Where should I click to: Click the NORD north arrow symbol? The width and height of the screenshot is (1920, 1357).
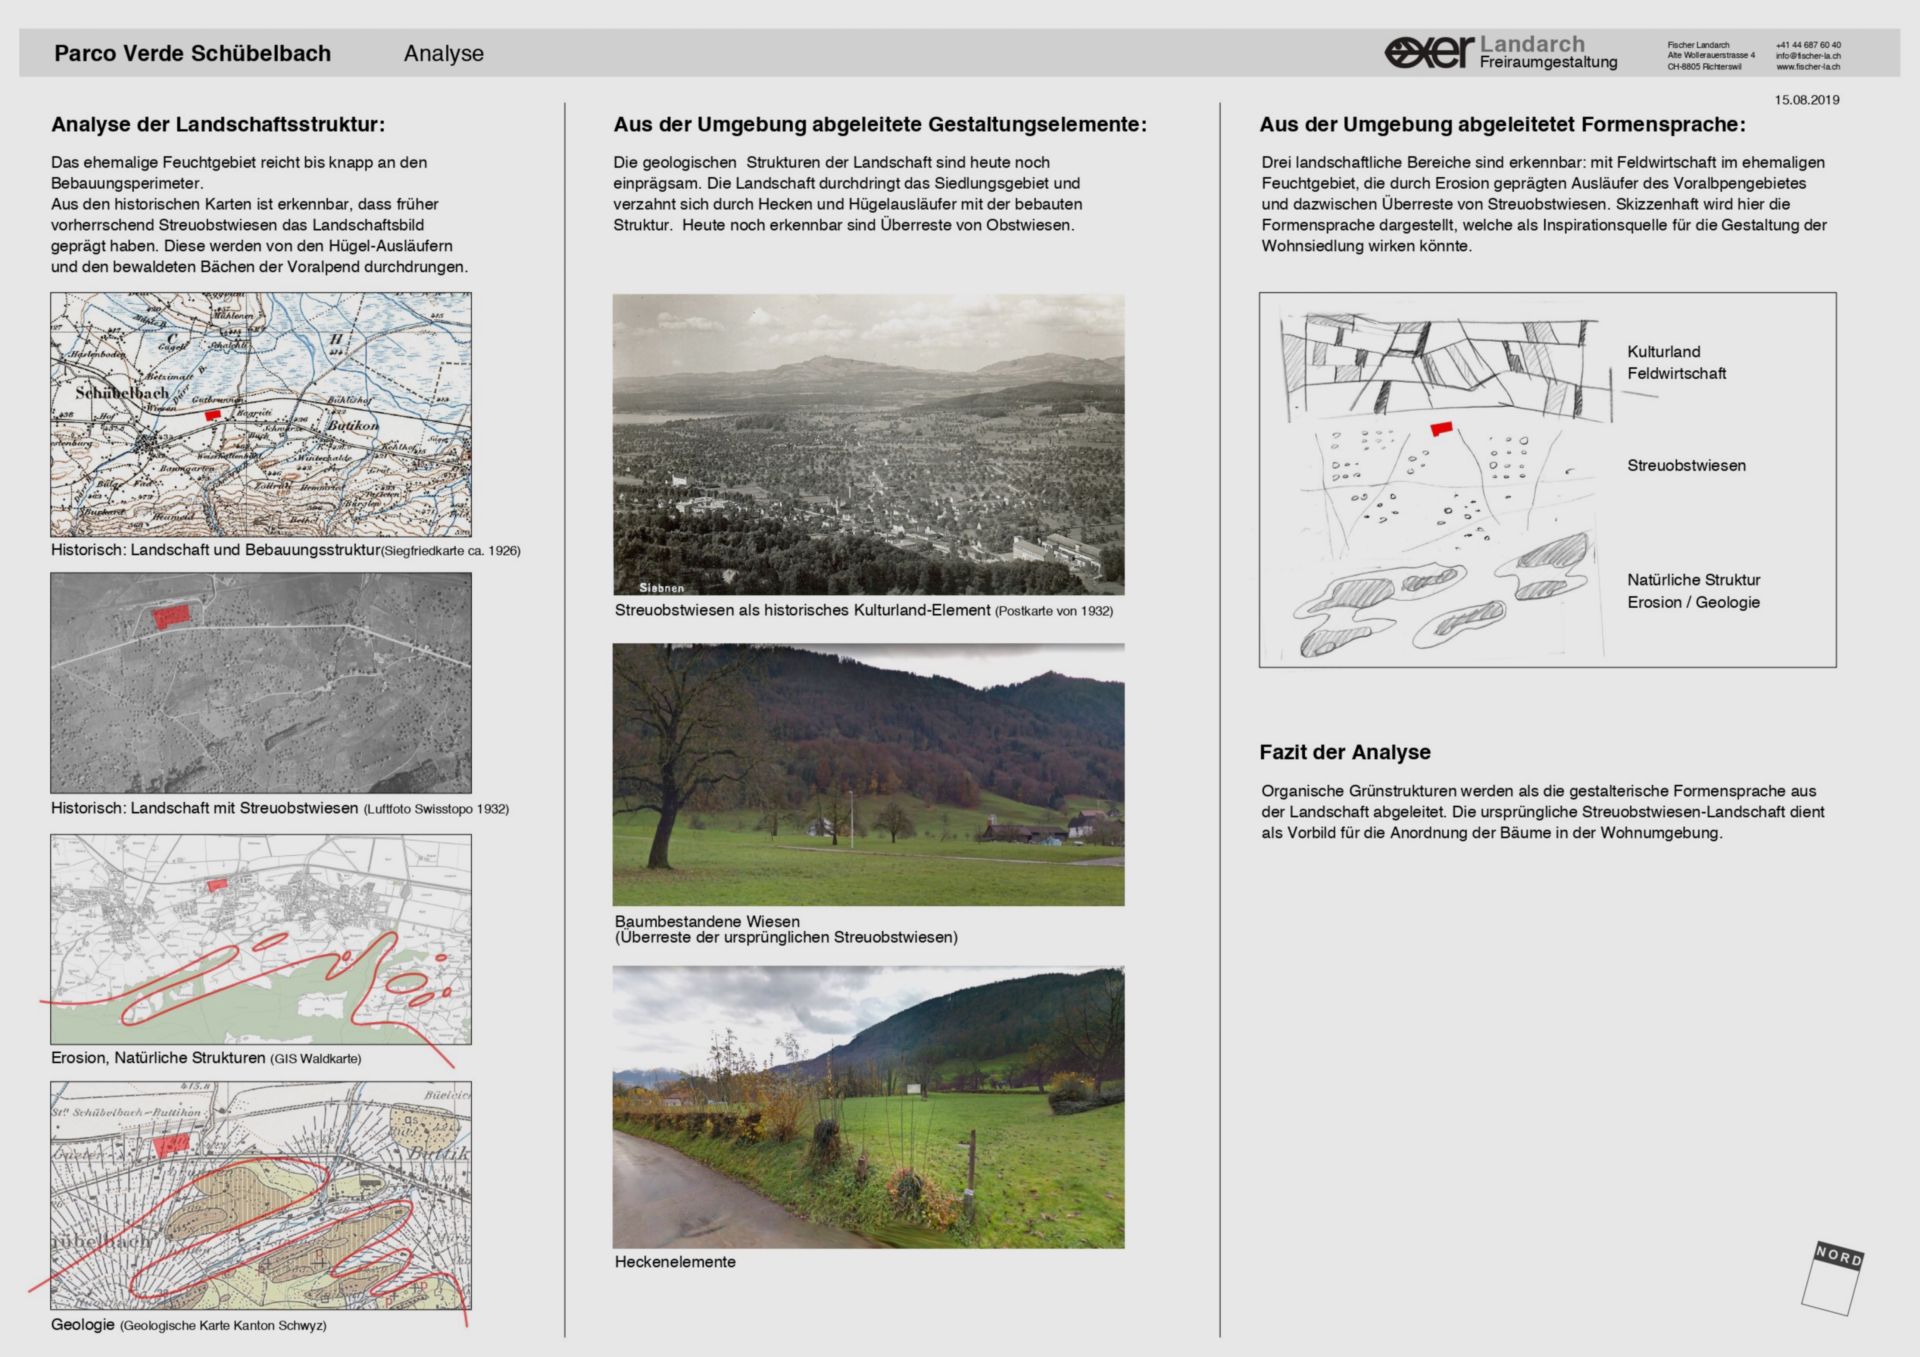(x=1834, y=1279)
